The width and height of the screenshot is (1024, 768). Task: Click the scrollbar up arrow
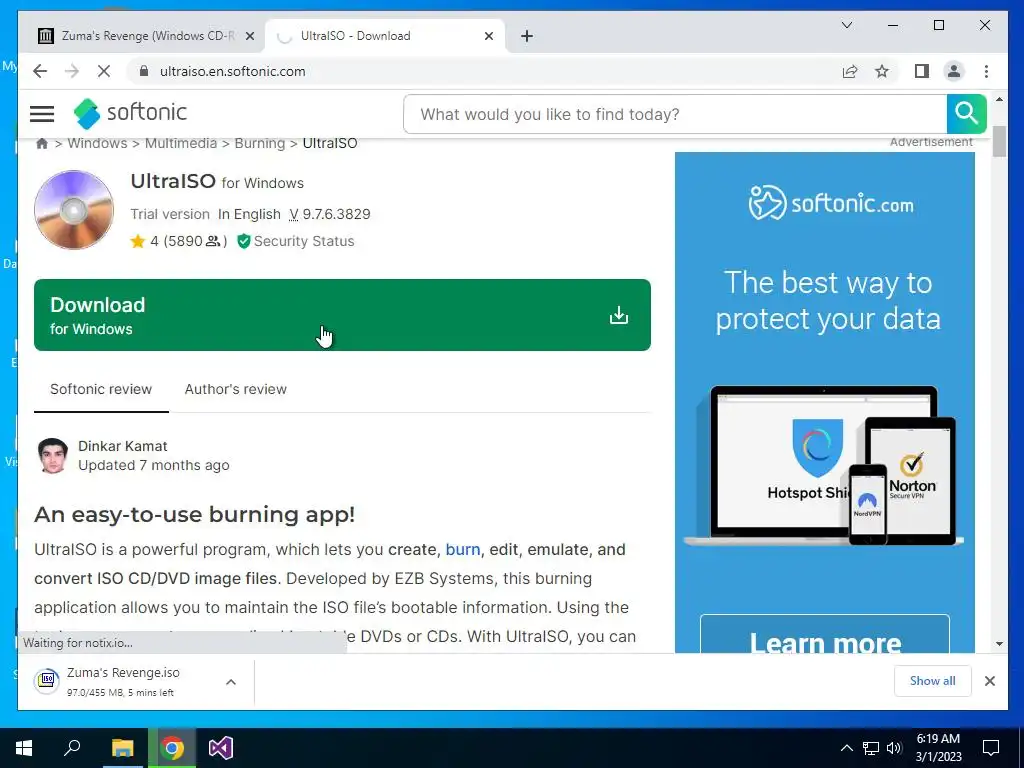[999, 99]
